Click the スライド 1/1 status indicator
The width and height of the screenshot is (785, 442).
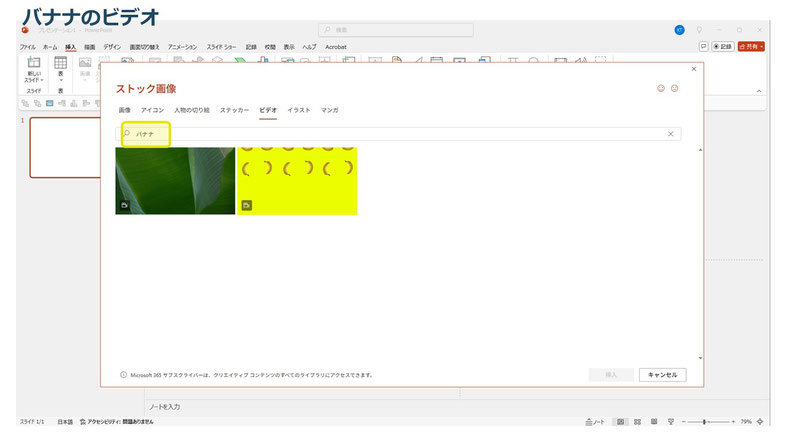click(x=32, y=422)
